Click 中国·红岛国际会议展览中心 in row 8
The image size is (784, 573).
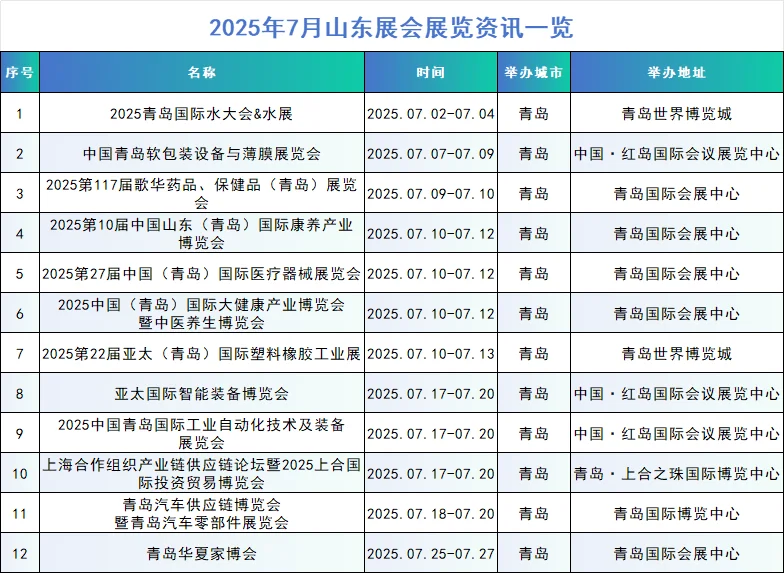(676, 394)
